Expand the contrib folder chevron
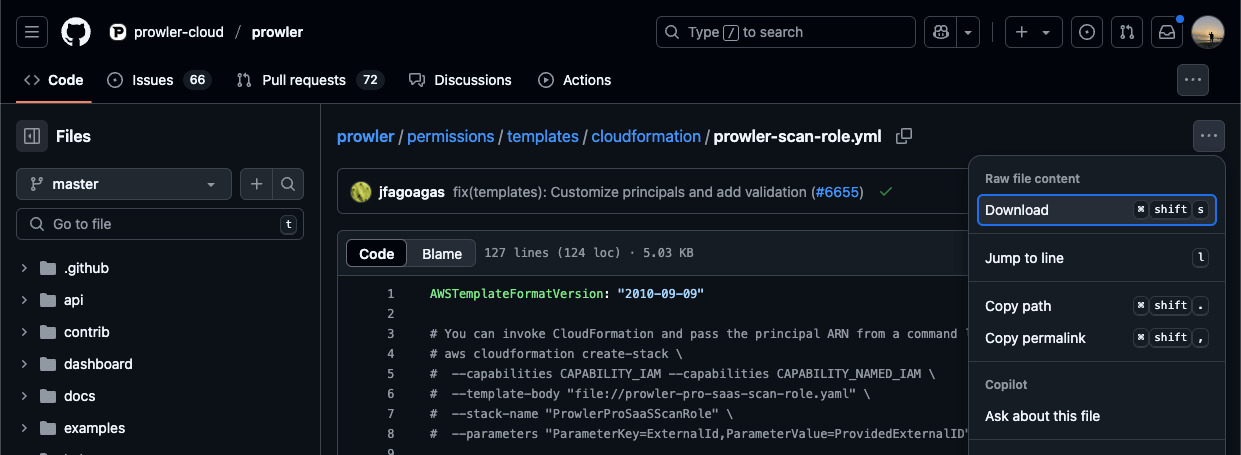This screenshot has width=1241, height=455. click(x=25, y=332)
